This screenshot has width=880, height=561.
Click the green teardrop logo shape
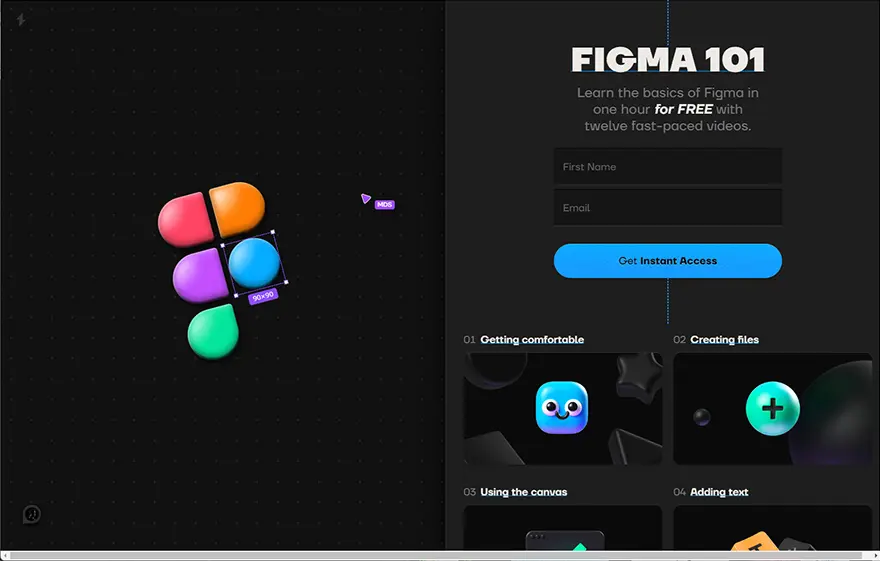pyautogui.click(x=213, y=331)
